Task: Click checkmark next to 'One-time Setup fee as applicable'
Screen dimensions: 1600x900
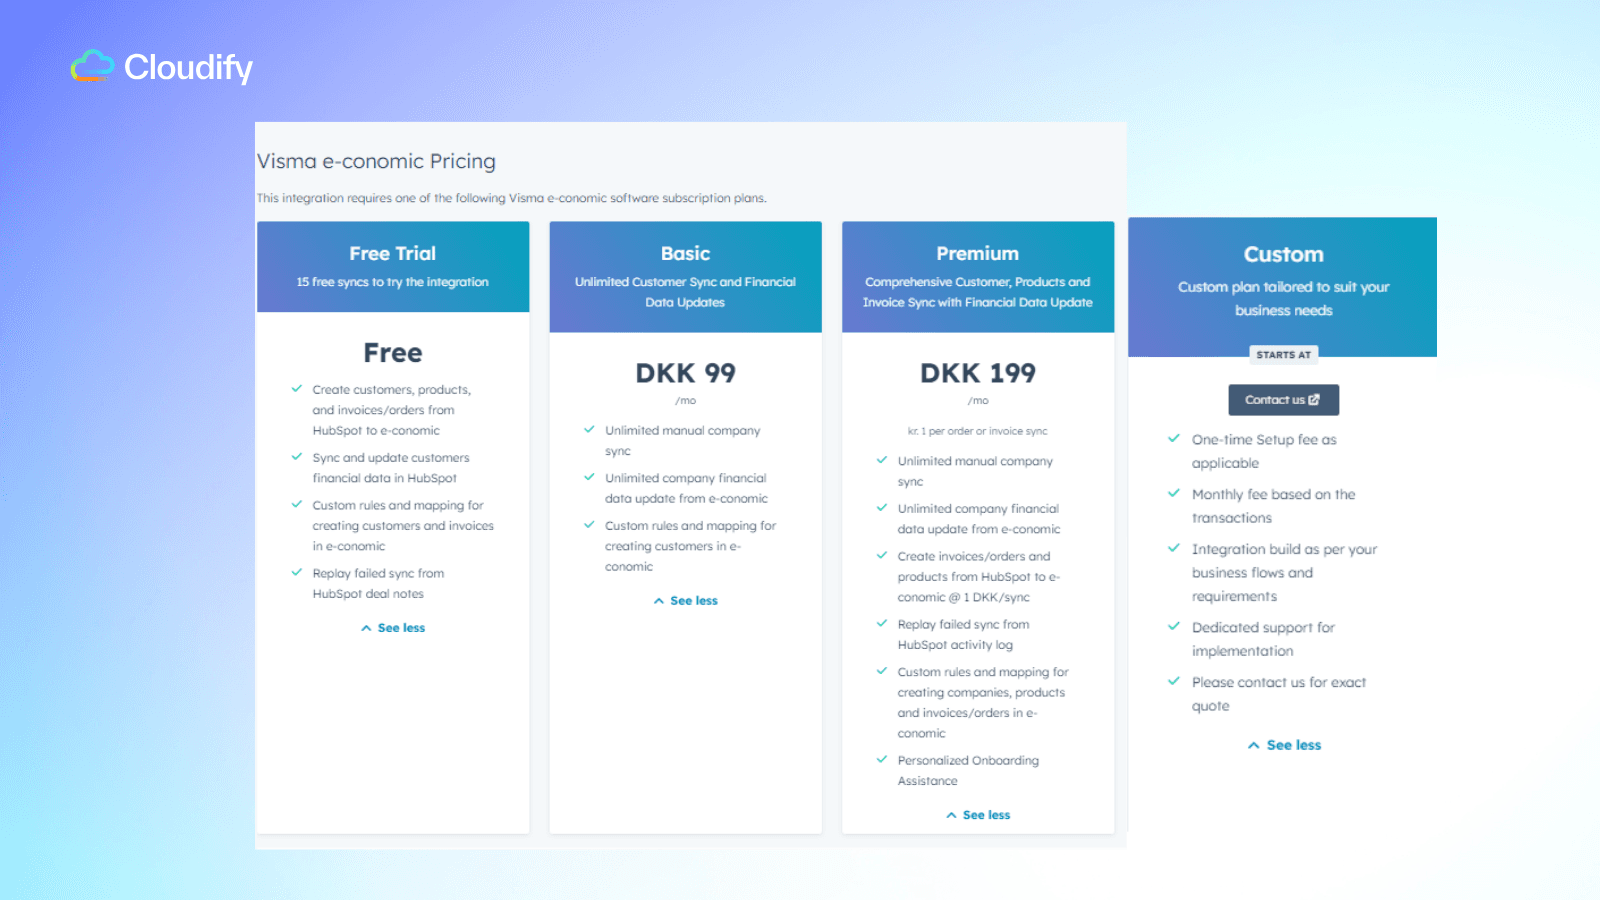Action: coord(1174,439)
